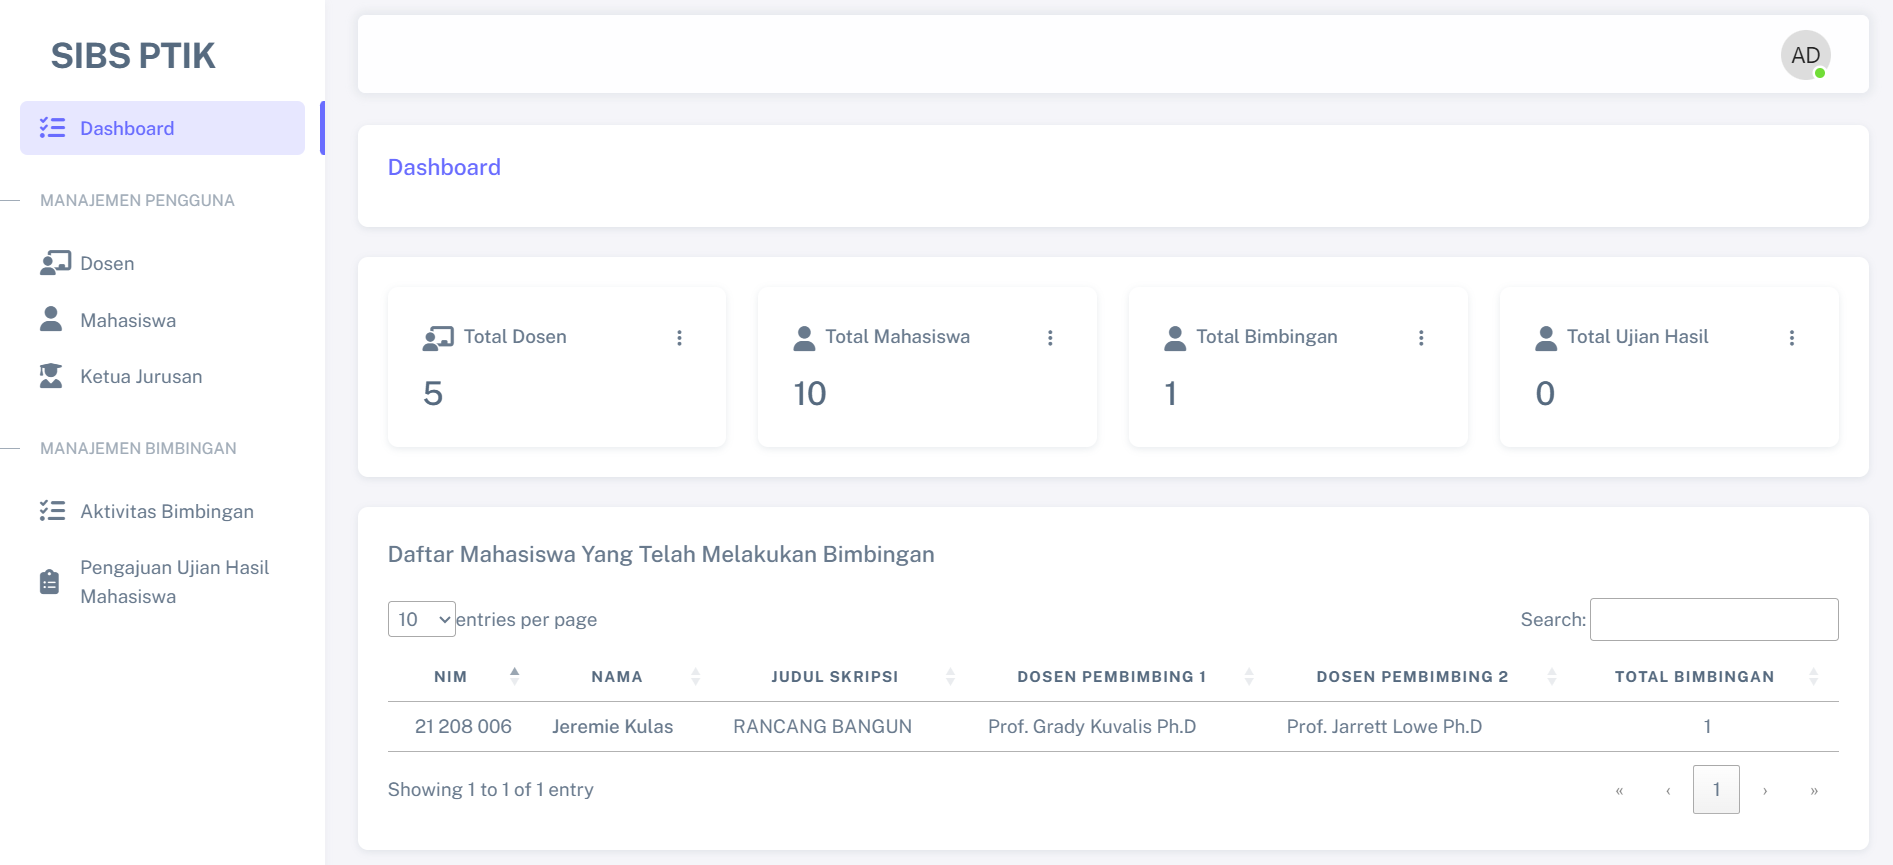Viewport: 1893px width, 865px height.
Task: Expand the entries per page dropdown
Action: click(x=422, y=619)
